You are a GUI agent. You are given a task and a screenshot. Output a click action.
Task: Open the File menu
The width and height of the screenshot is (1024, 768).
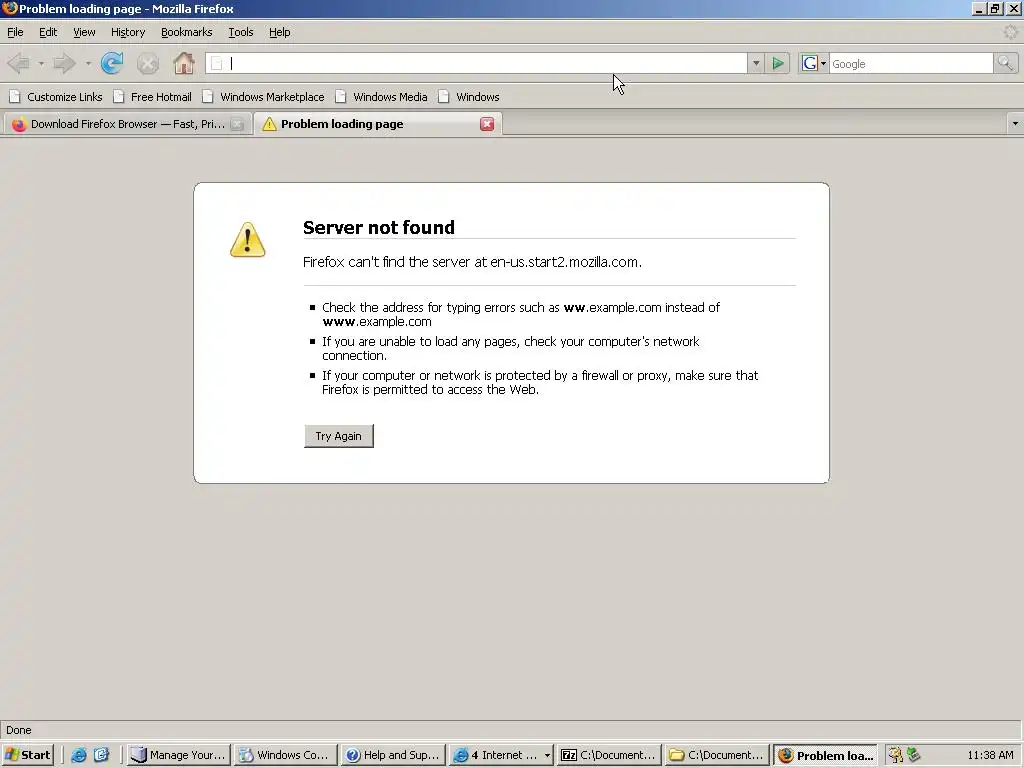pyautogui.click(x=15, y=32)
